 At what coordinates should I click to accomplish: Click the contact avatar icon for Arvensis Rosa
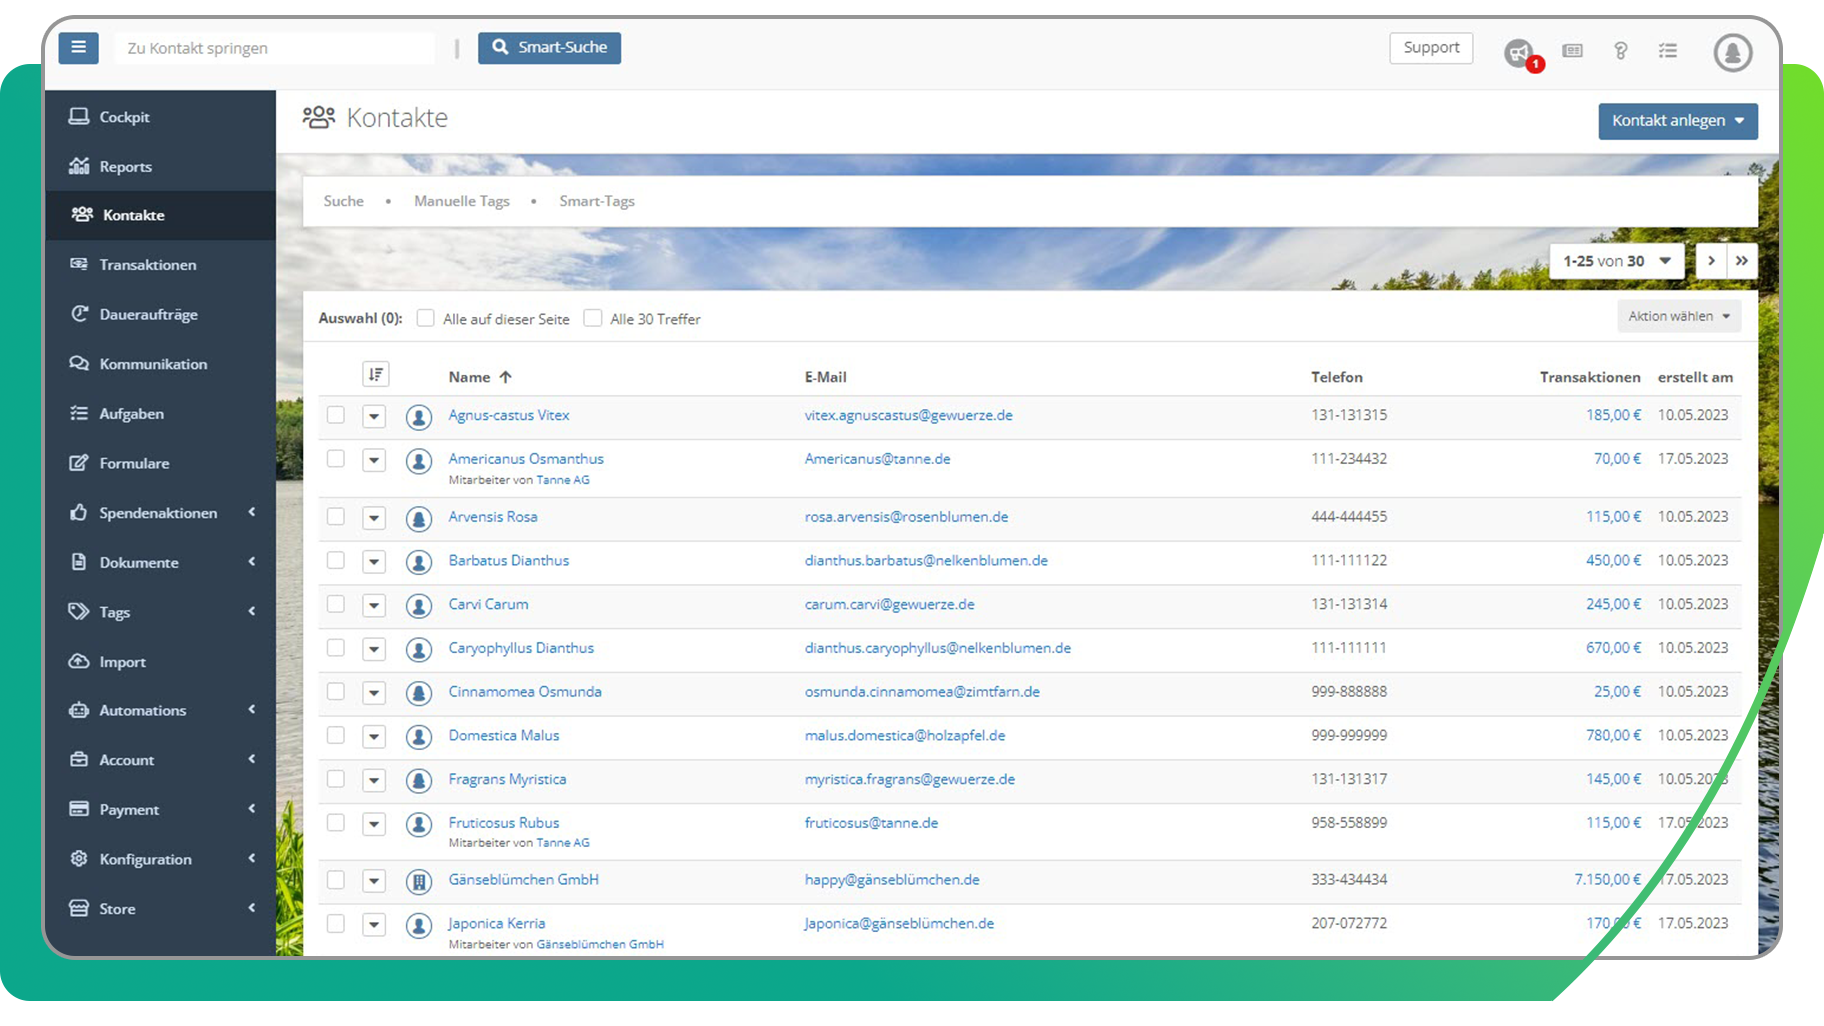point(419,518)
